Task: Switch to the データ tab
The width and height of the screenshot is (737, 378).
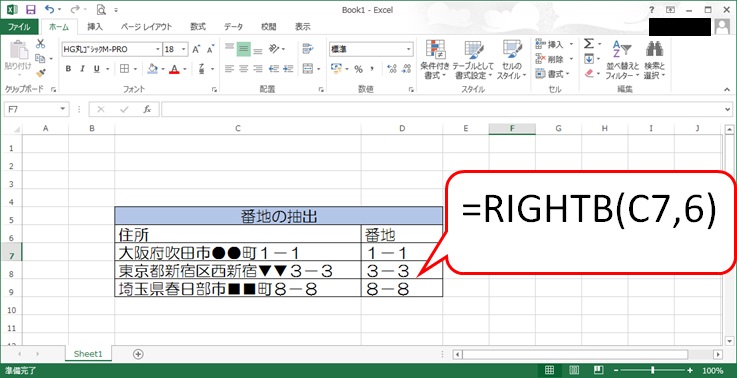Action: (233, 27)
